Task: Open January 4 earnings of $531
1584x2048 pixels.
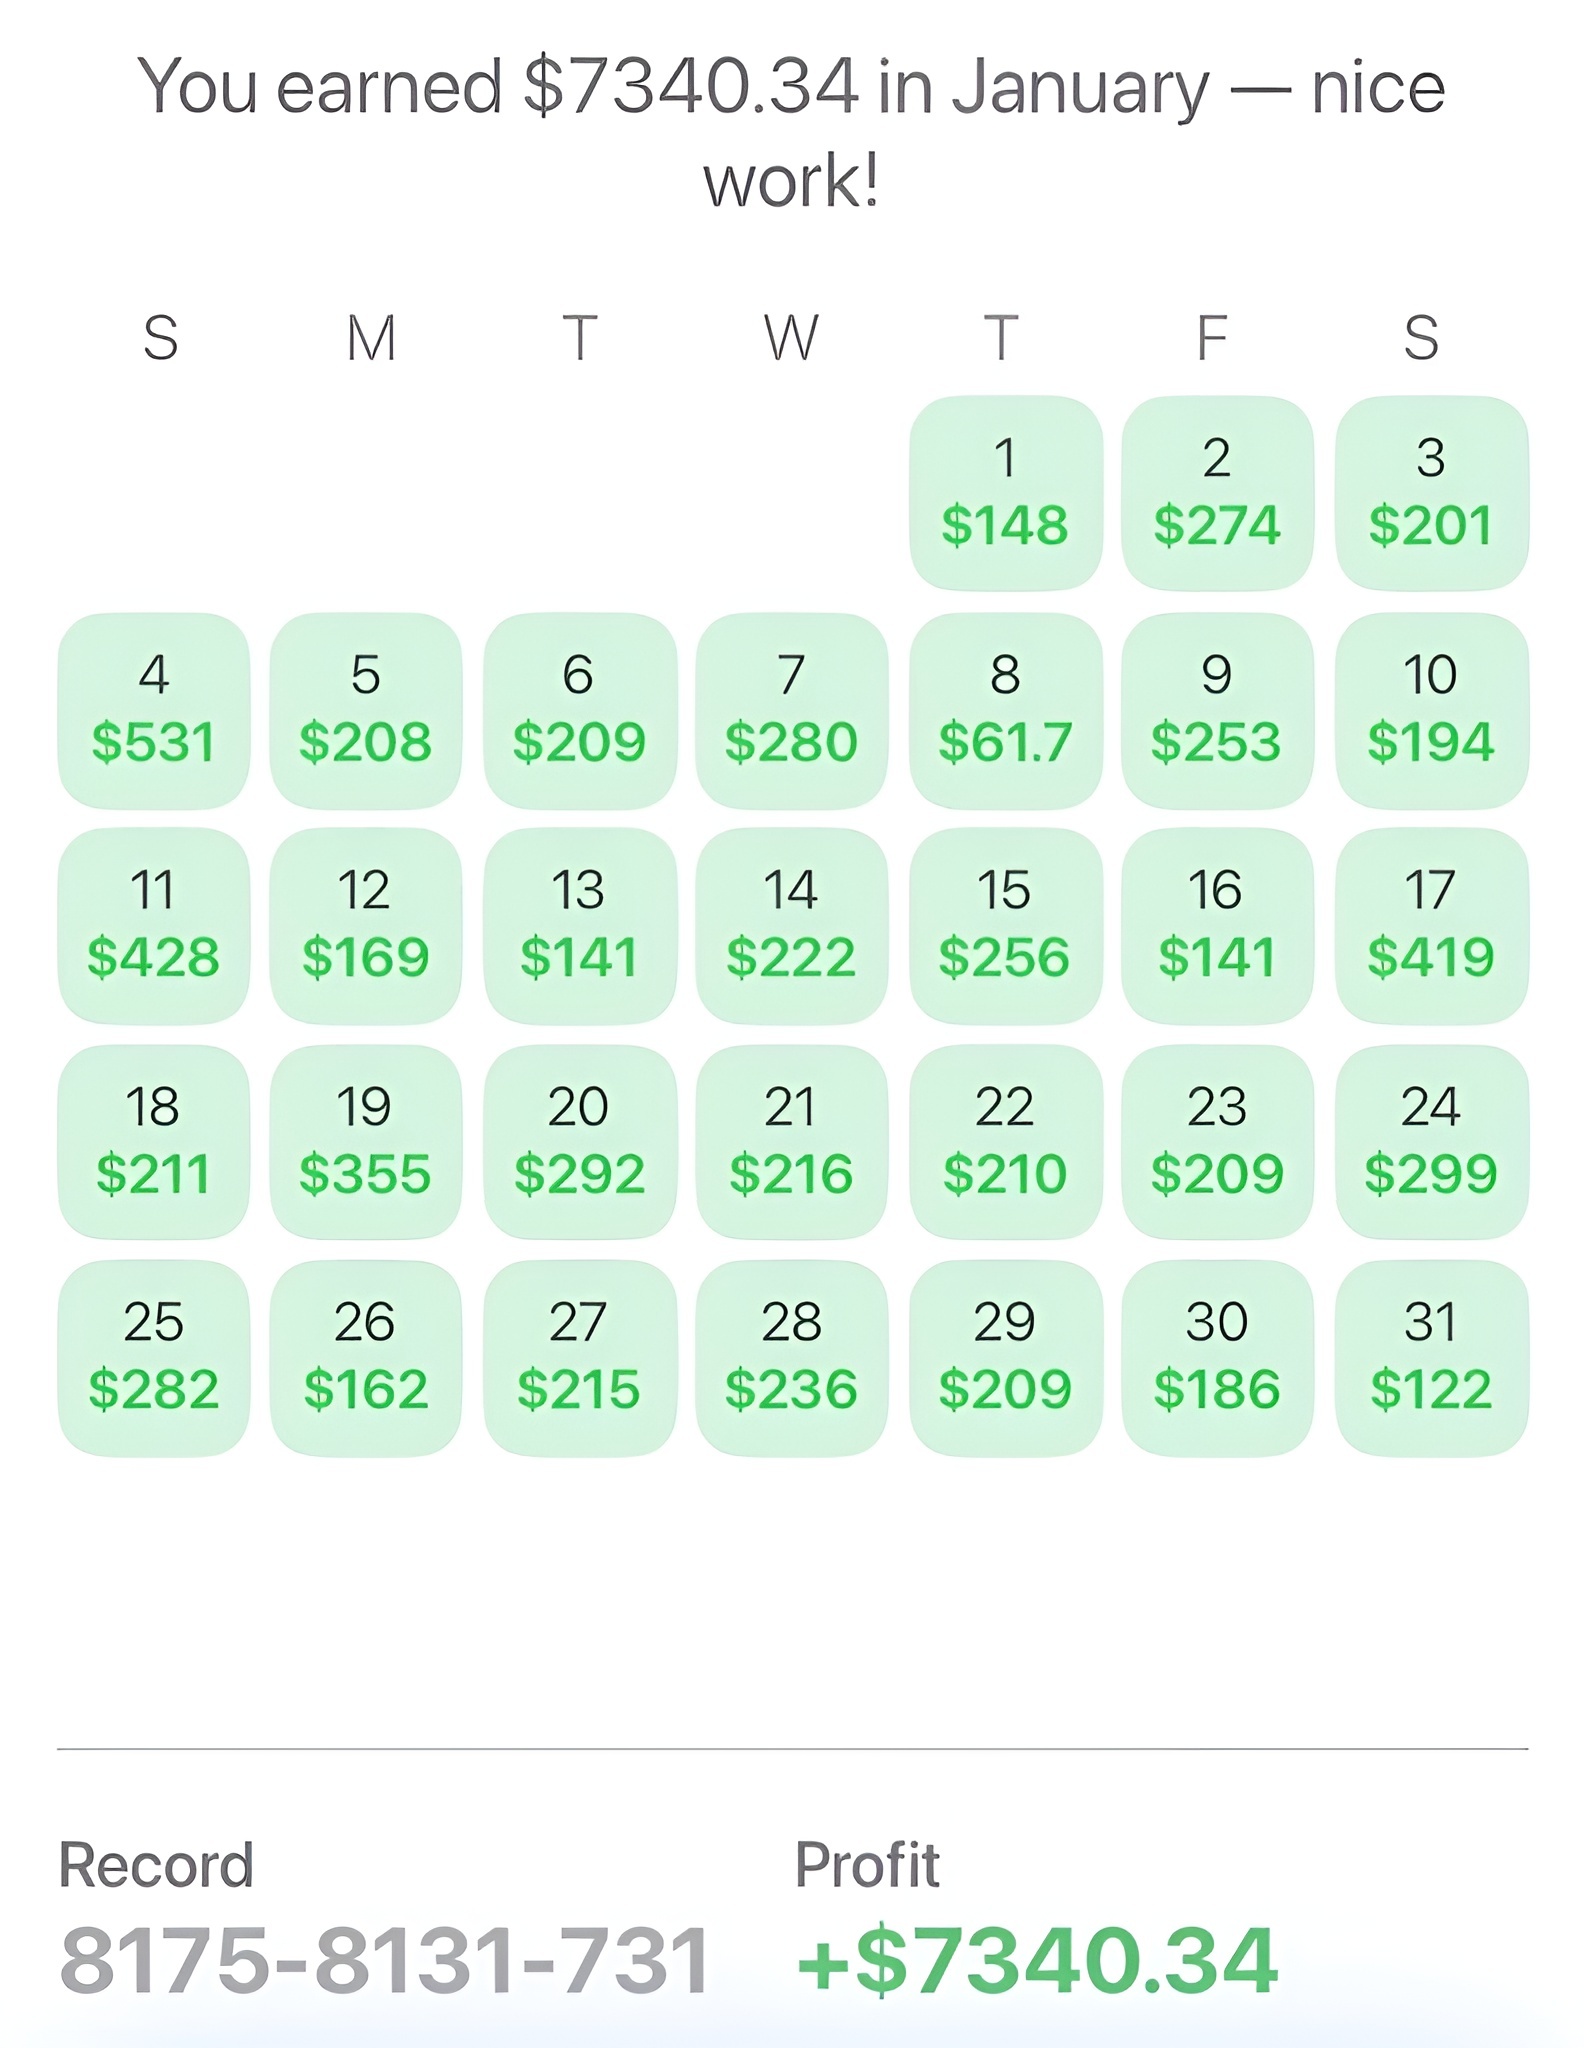Action: pos(153,710)
